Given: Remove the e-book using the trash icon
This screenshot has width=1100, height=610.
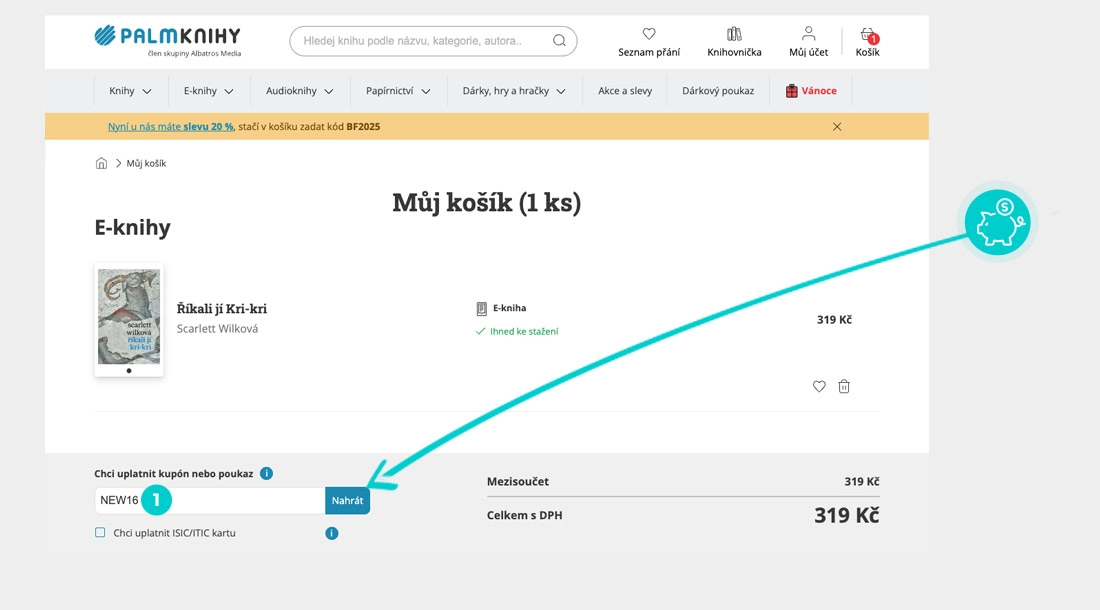Looking at the screenshot, I should click(844, 386).
